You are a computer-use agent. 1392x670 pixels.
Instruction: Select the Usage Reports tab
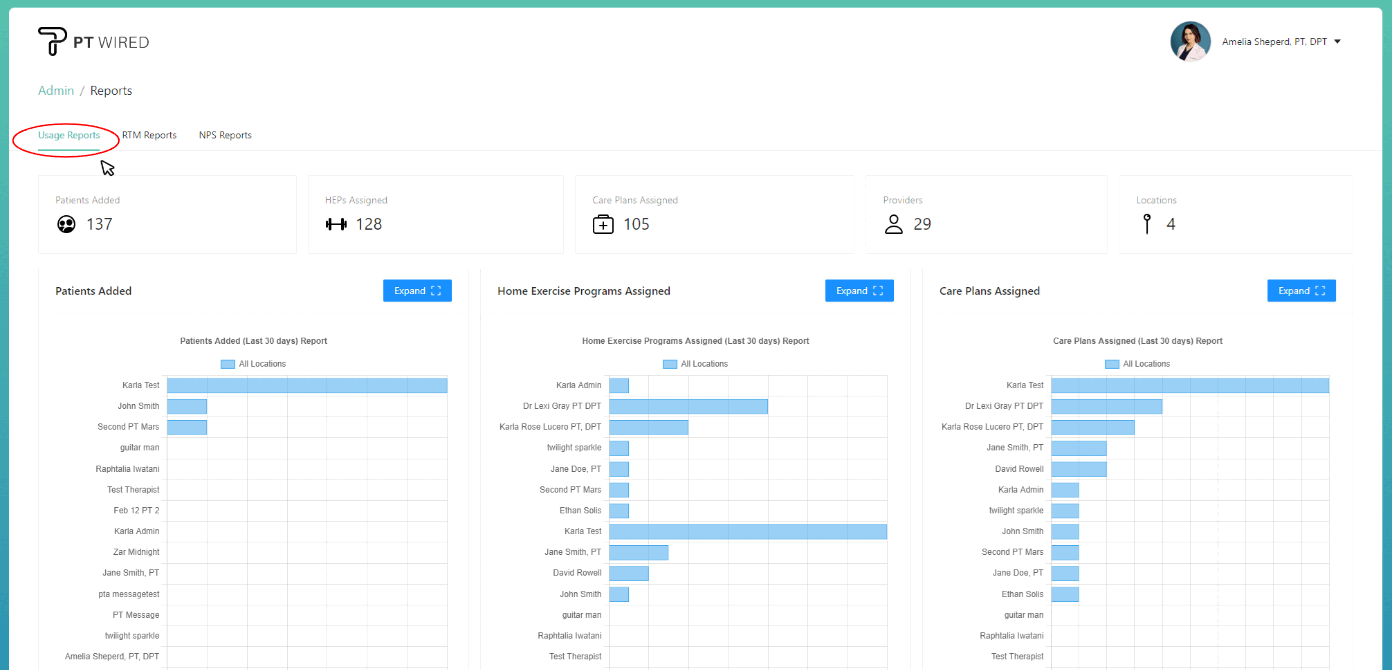tap(69, 135)
